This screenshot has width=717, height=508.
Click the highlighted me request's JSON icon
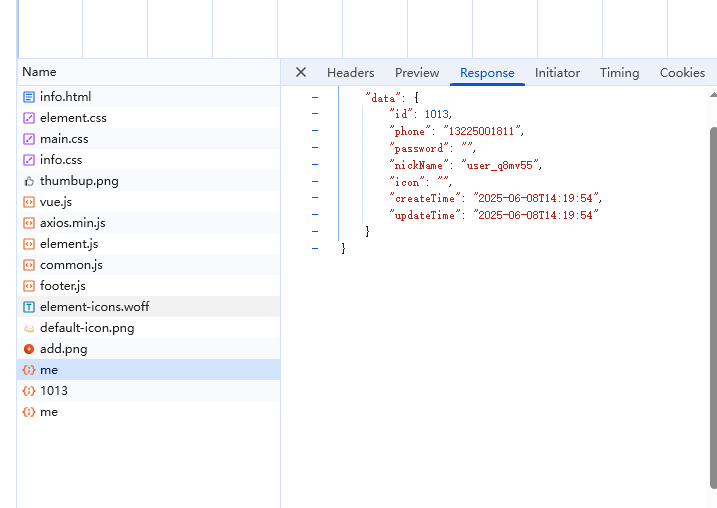coord(29,370)
